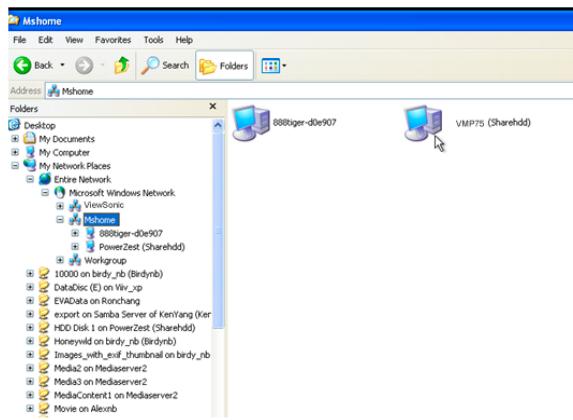Click the Entire Network globe icon
Screen dimensions: 573x420
point(45,179)
